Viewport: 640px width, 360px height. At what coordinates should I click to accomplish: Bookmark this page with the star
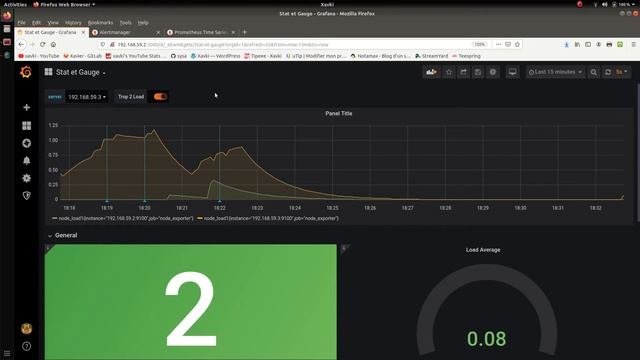pos(517,44)
